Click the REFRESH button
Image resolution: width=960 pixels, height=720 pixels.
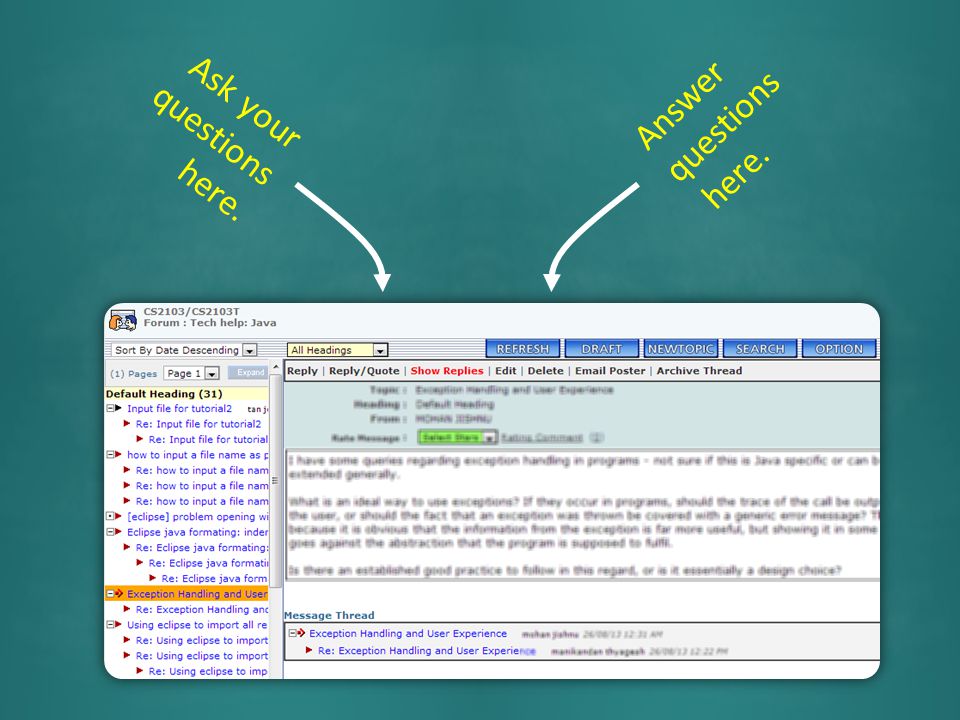click(x=522, y=349)
